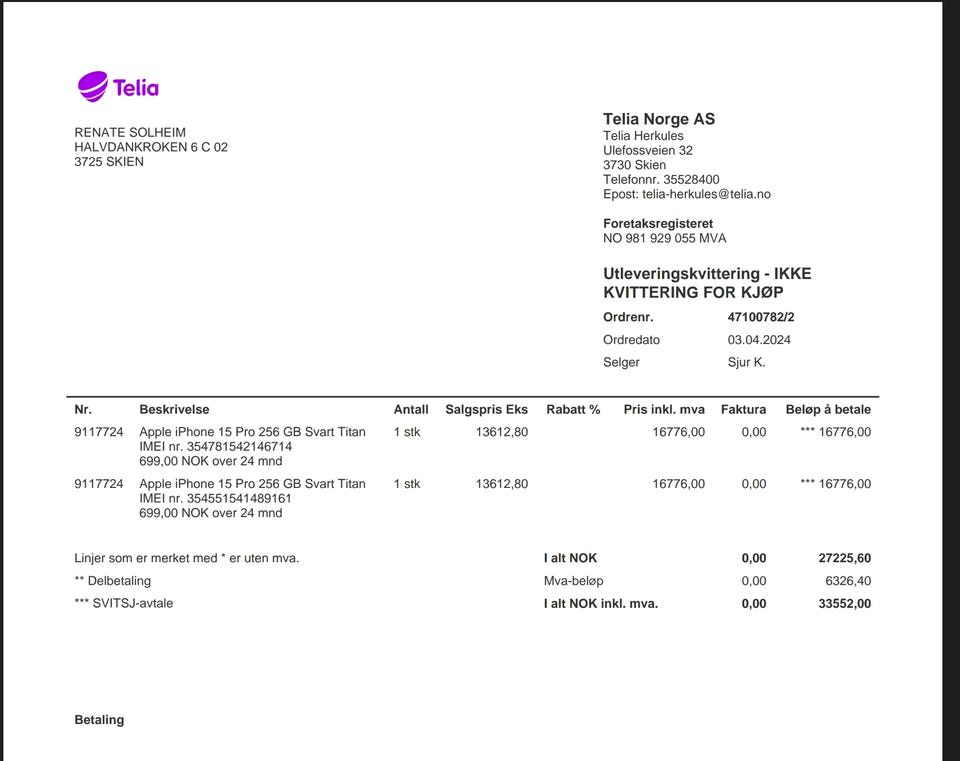
Task: Select the Telia Herkules store name
Action: pyautogui.click(x=643, y=136)
